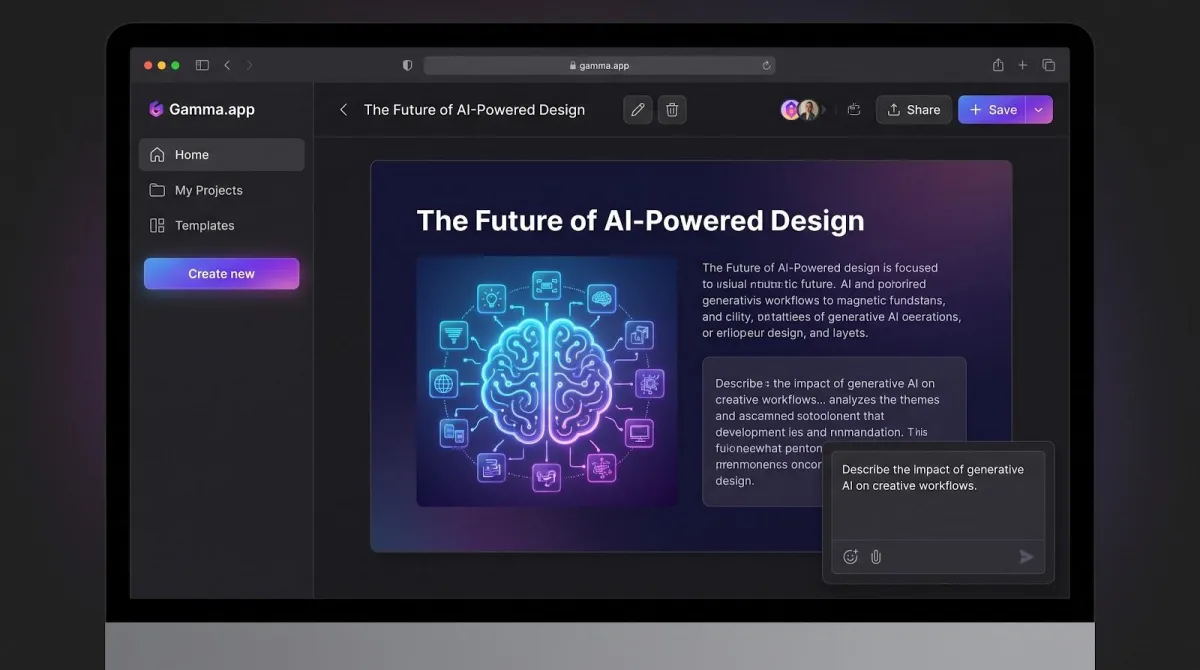Click the document title in the header bar
1200x670 pixels.
click(474, 110)
